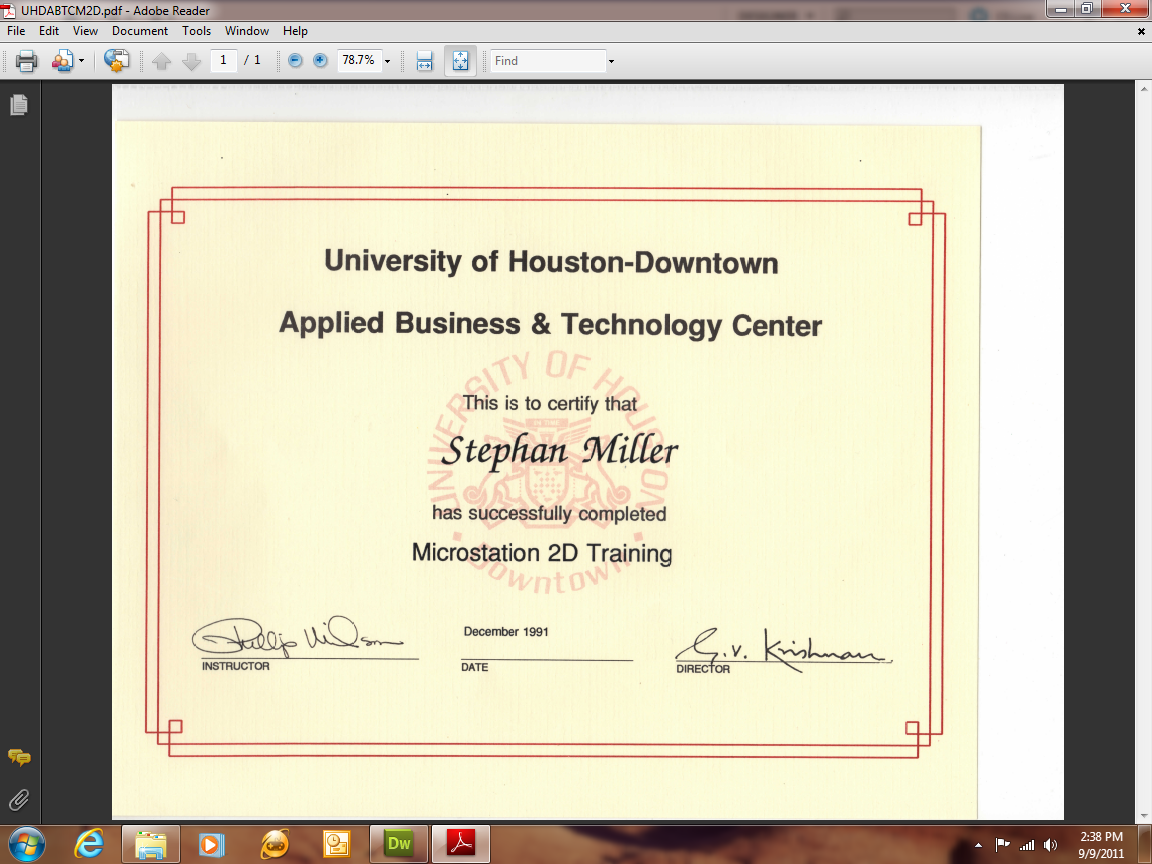Open Windows Explorer from taskbar

tap(151, 844)
